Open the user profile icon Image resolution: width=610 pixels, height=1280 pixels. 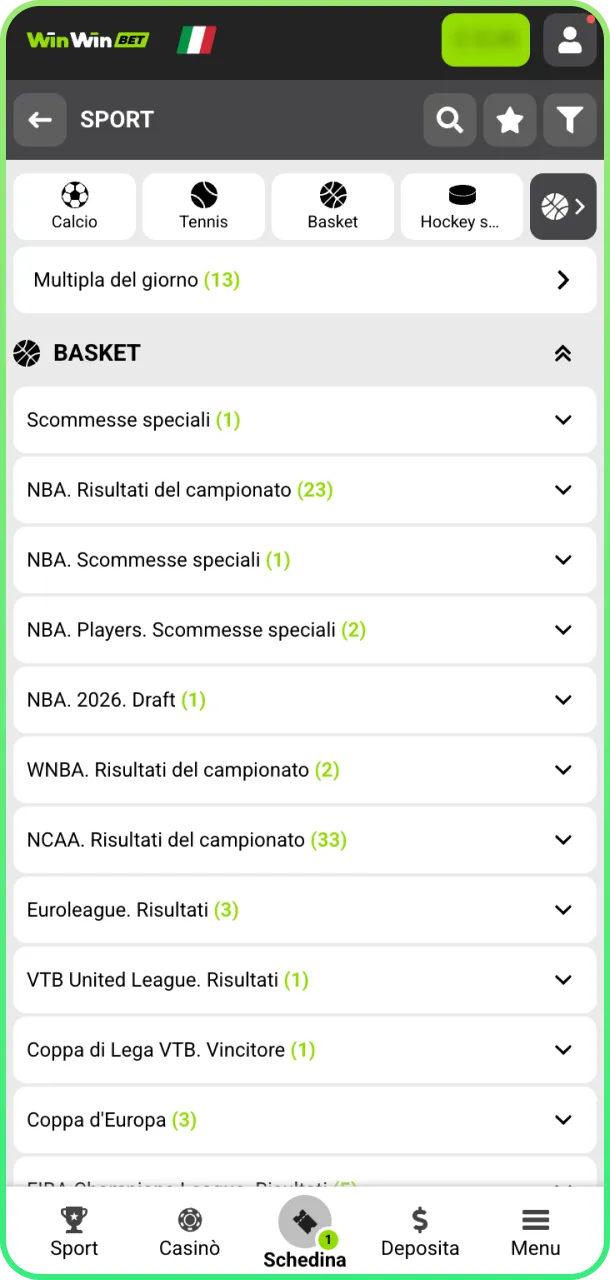click(x=570, y=40)
